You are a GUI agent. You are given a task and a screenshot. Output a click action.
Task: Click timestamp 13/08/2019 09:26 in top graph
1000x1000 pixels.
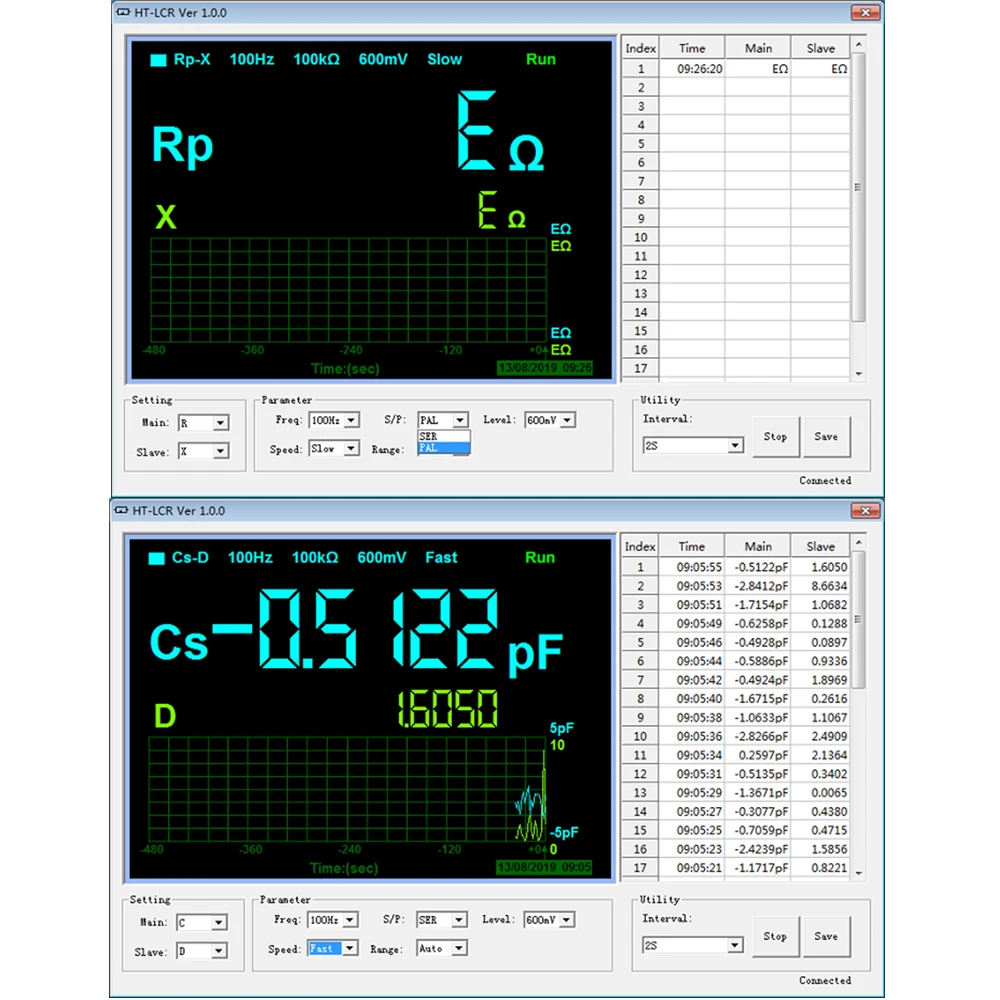[545, 368]
